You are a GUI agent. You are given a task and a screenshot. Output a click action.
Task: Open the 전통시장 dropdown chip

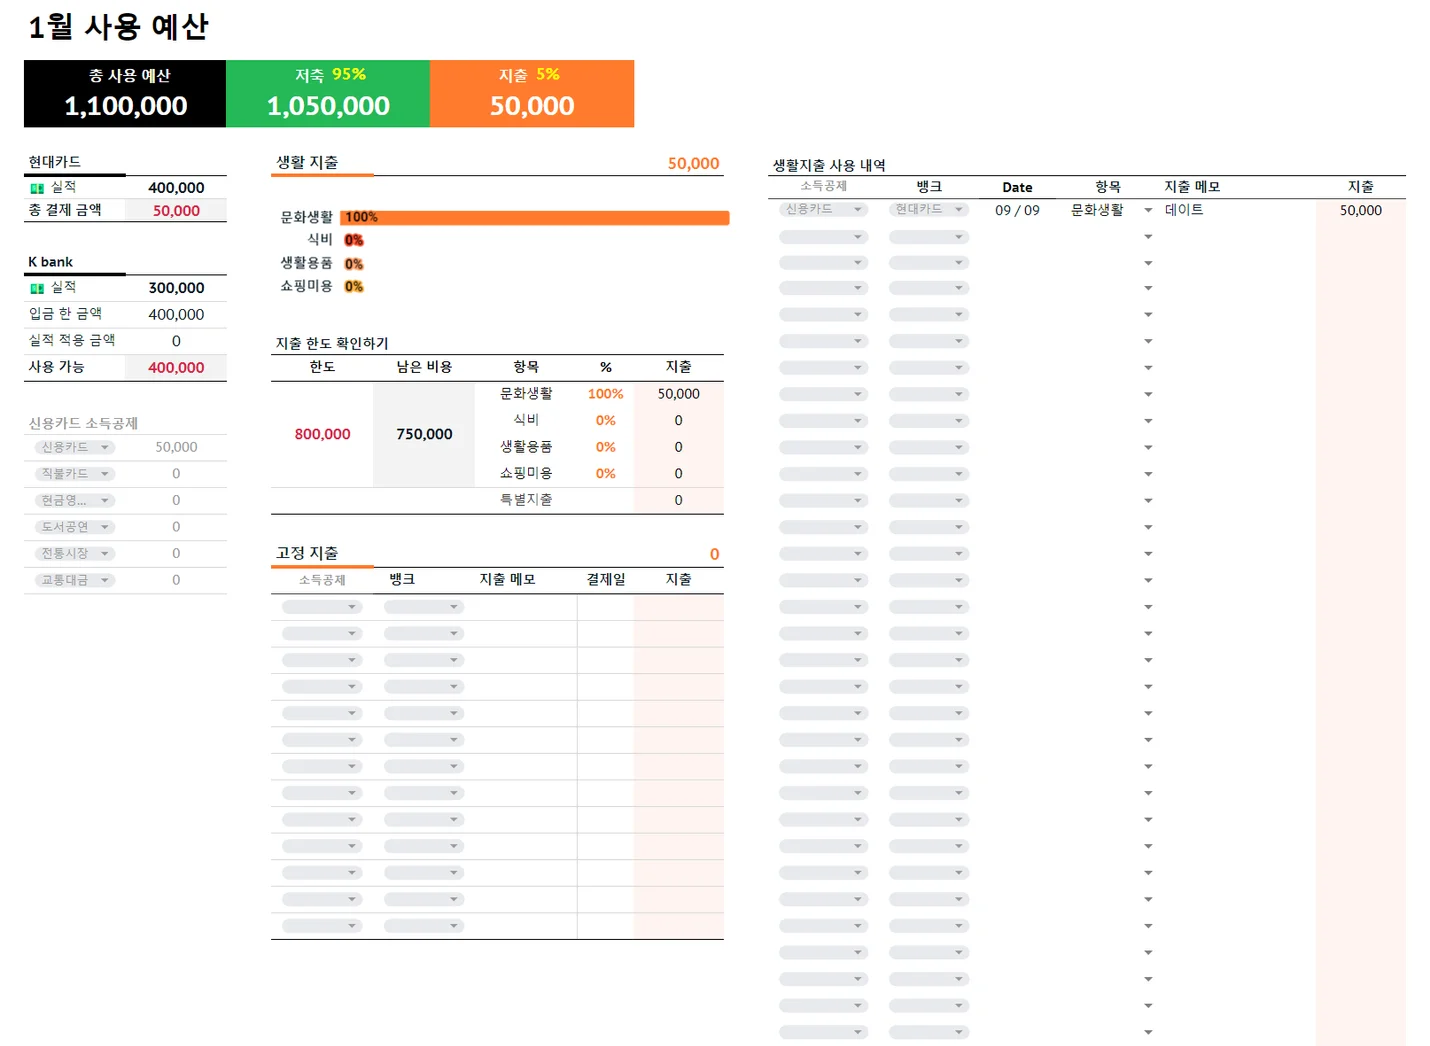tap(75, 553)
